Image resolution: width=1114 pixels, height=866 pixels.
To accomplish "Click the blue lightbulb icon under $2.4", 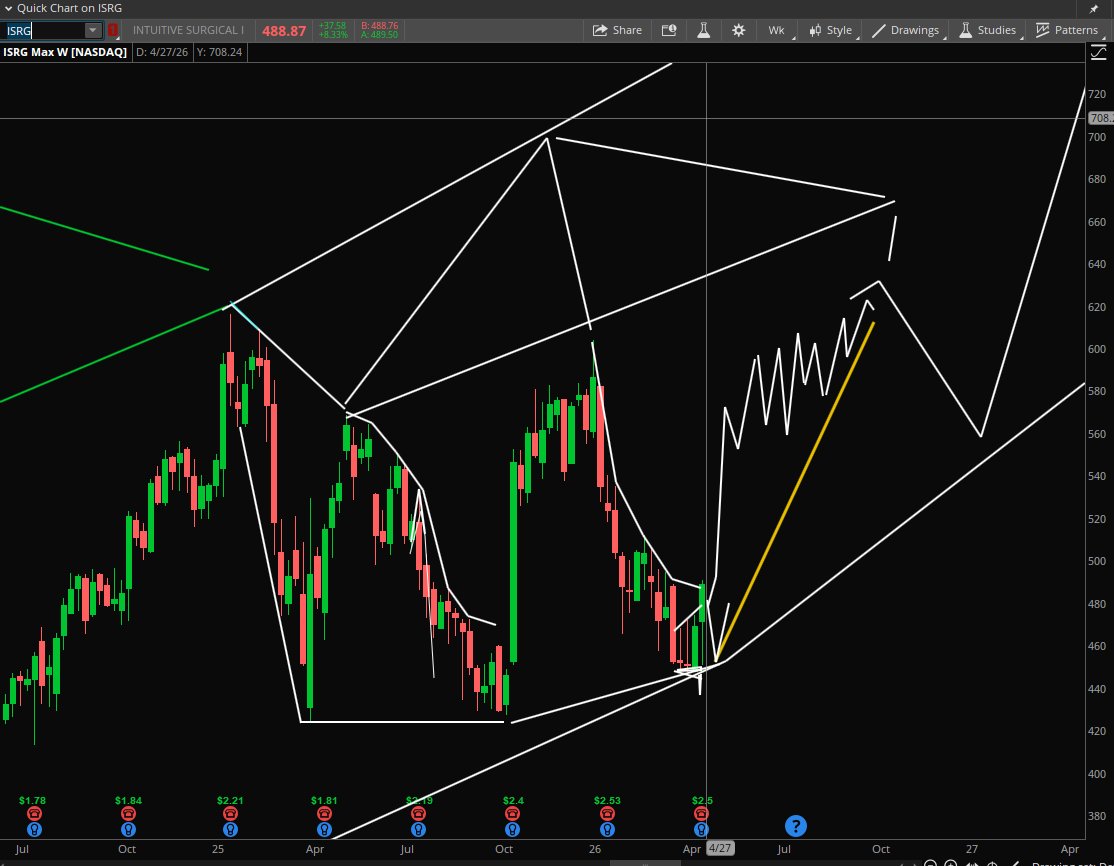I will pos(512,829).
